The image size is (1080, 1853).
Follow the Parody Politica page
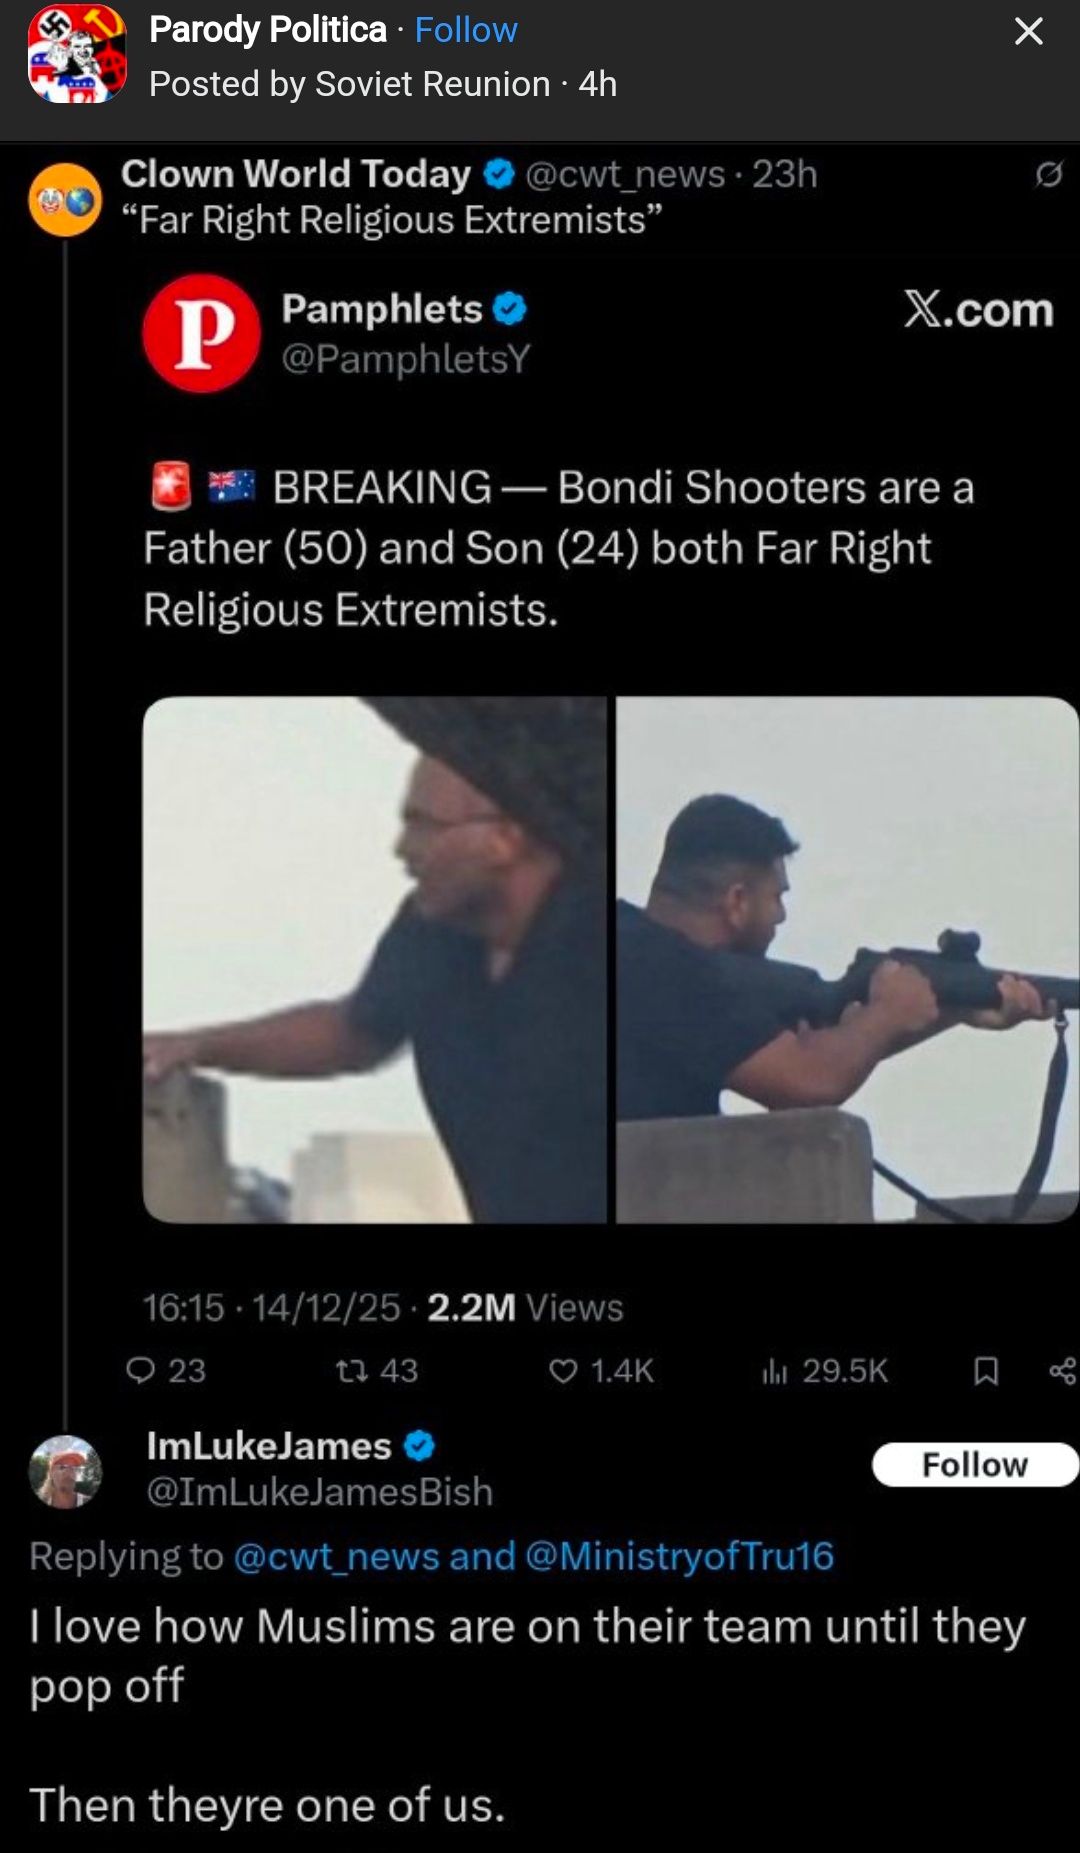(466, 30)
